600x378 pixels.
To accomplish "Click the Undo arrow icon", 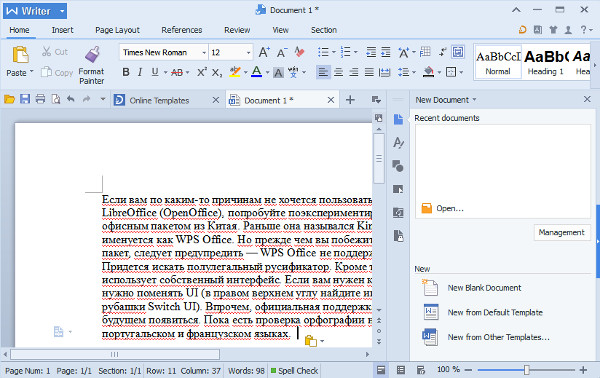I will pyautogui.click(x=71, y=99).
